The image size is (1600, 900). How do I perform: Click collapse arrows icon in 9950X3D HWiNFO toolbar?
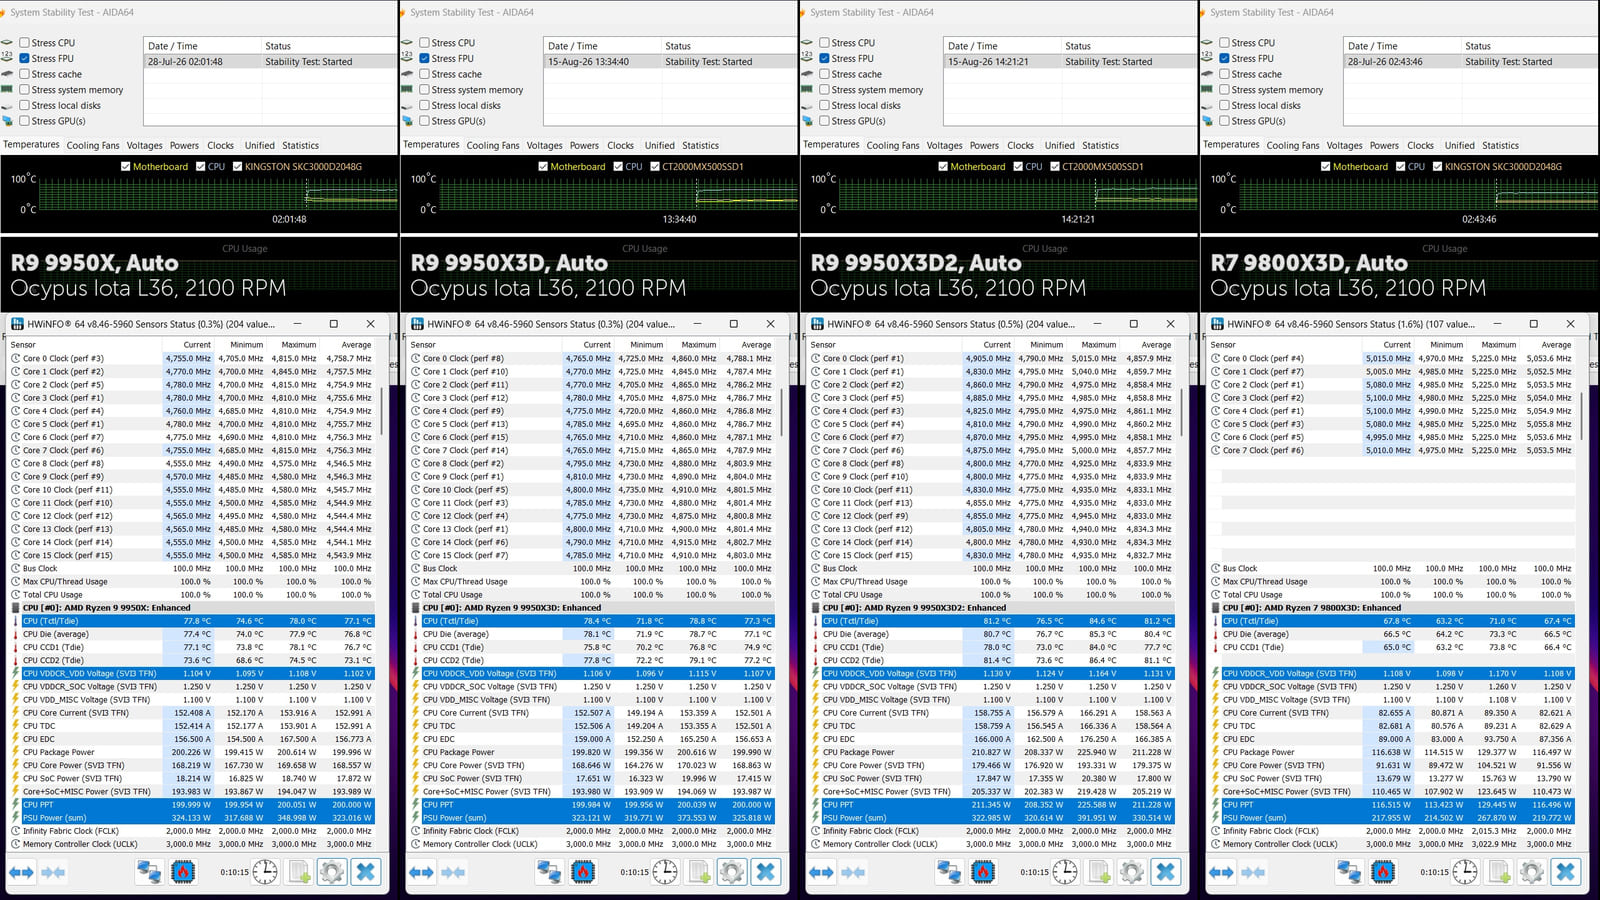tap(454, 872)
